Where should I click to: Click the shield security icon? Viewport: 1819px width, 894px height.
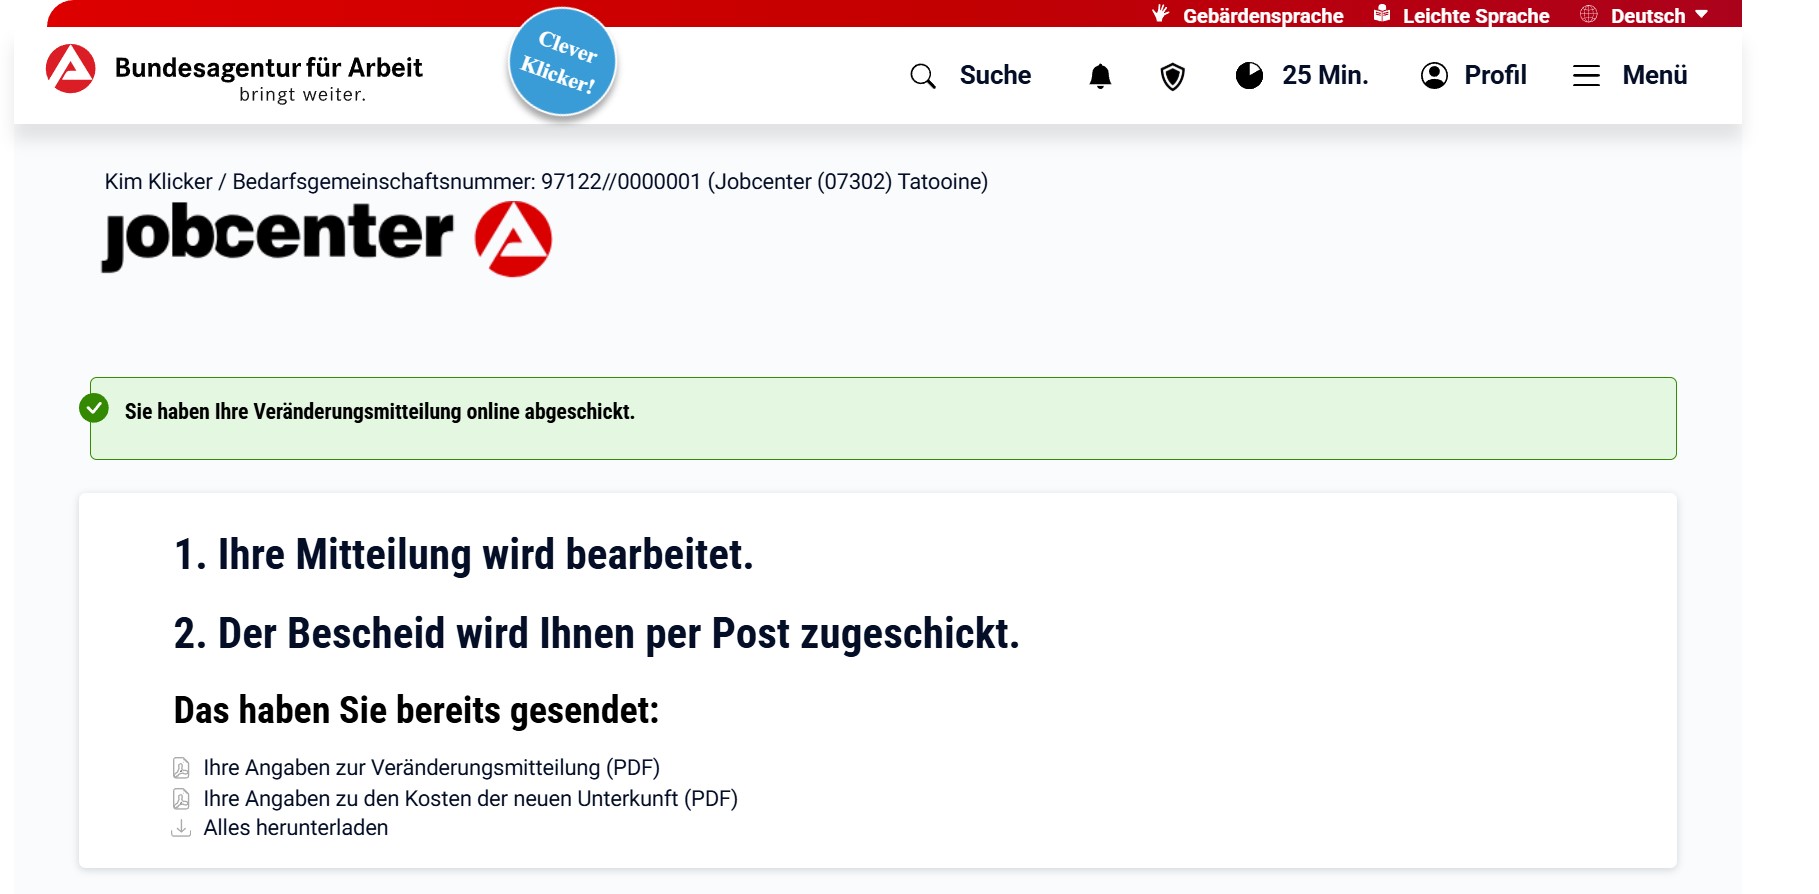click(1172, 76)
